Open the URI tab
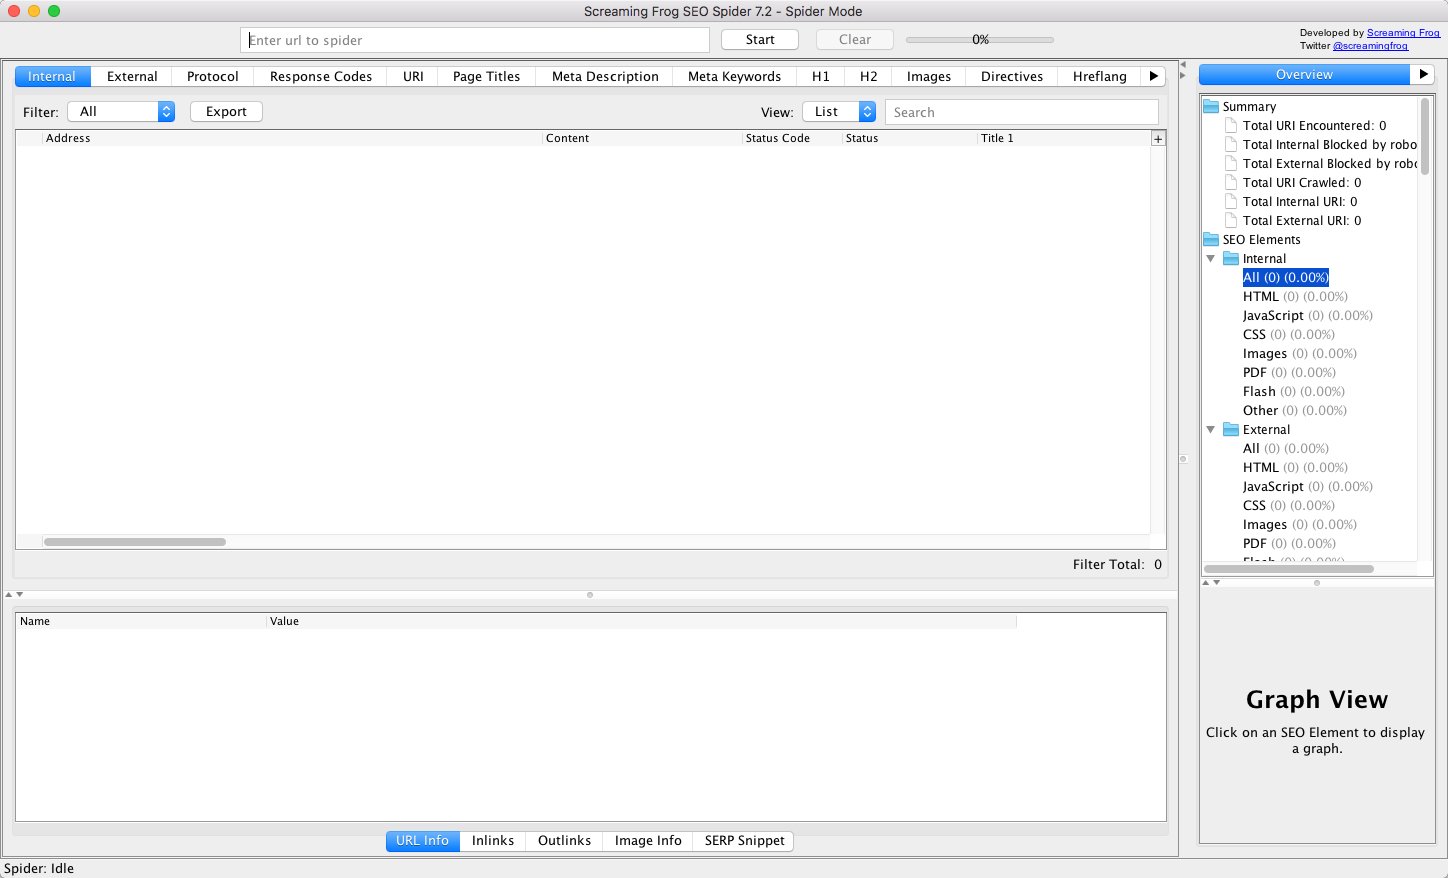The width and height of the screenshot is (1448, 878). (x=413, y=76)
